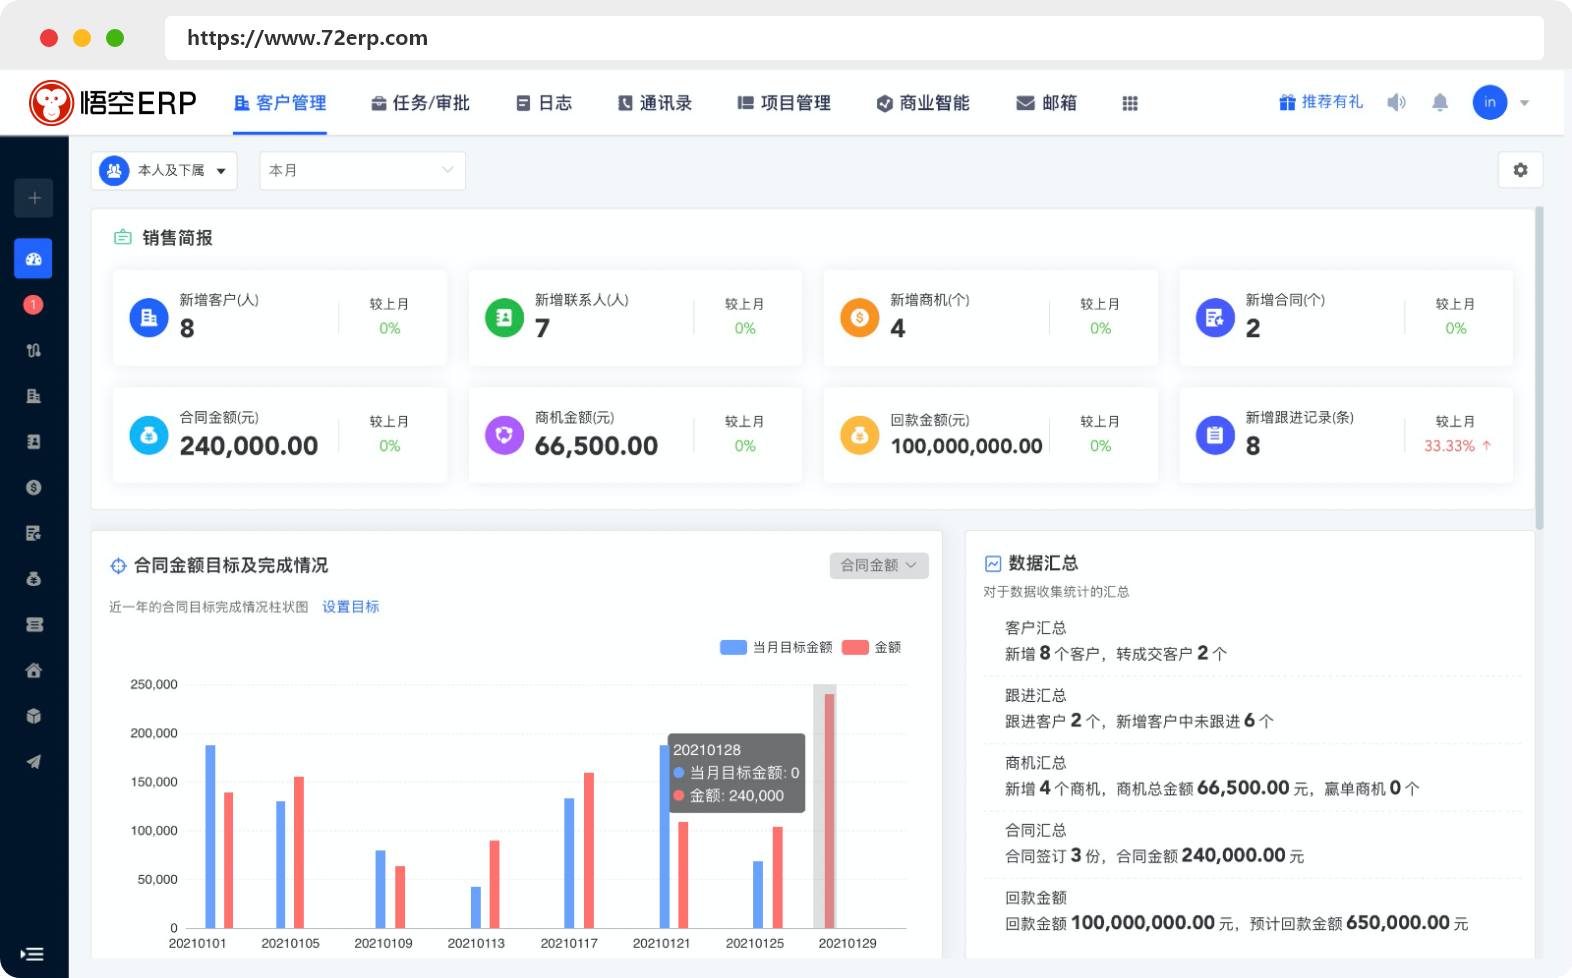Open the dashboard gauge sidebar icon
Viewport: 1572px width, 978px height.
pyautogui.click(x=33, y=259)
